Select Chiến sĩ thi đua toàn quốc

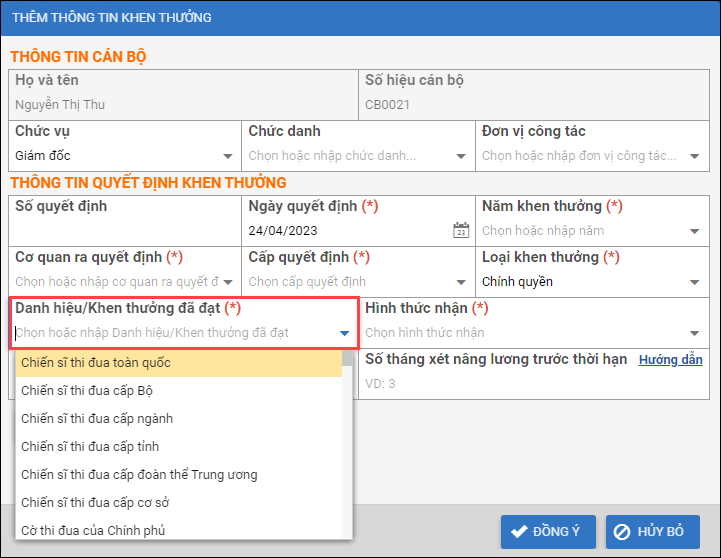178,363
